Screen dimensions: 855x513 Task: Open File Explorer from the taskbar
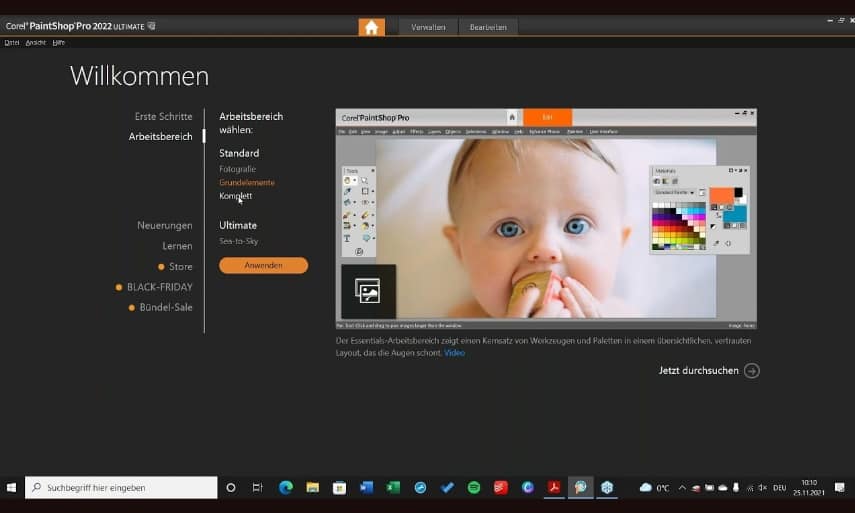tap(312, 488)
